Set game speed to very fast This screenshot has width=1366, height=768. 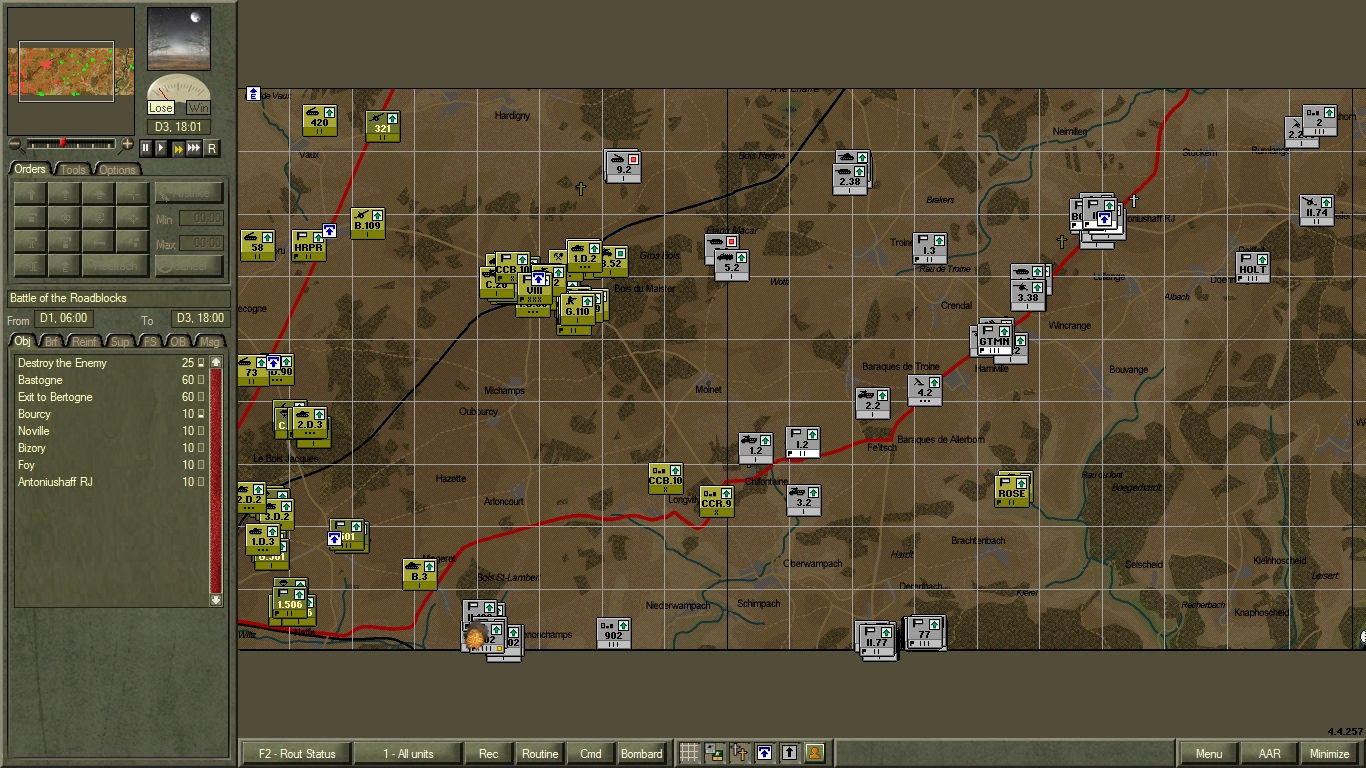point(194,148)
